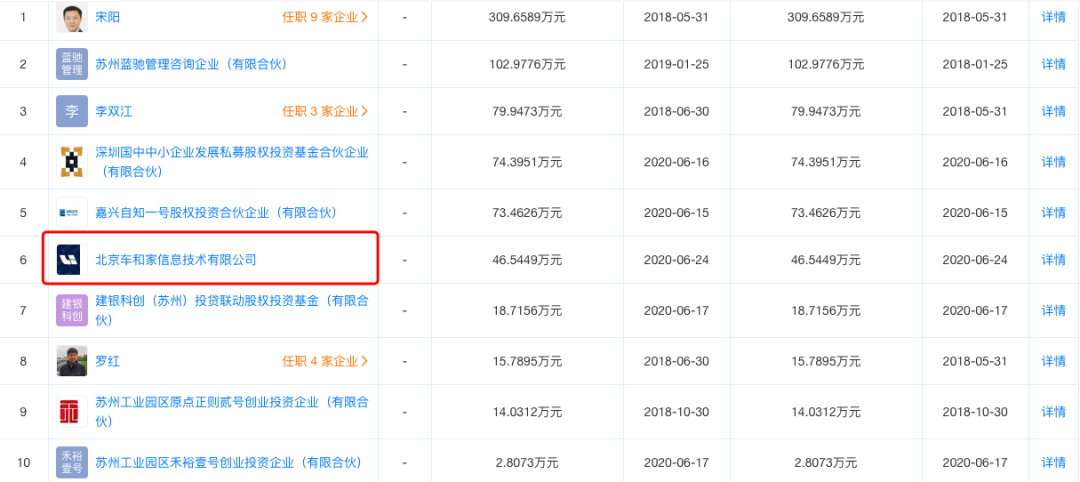View 详情 for row 1 宋阳
1080x482 pixels.
tap(1053, 17)
